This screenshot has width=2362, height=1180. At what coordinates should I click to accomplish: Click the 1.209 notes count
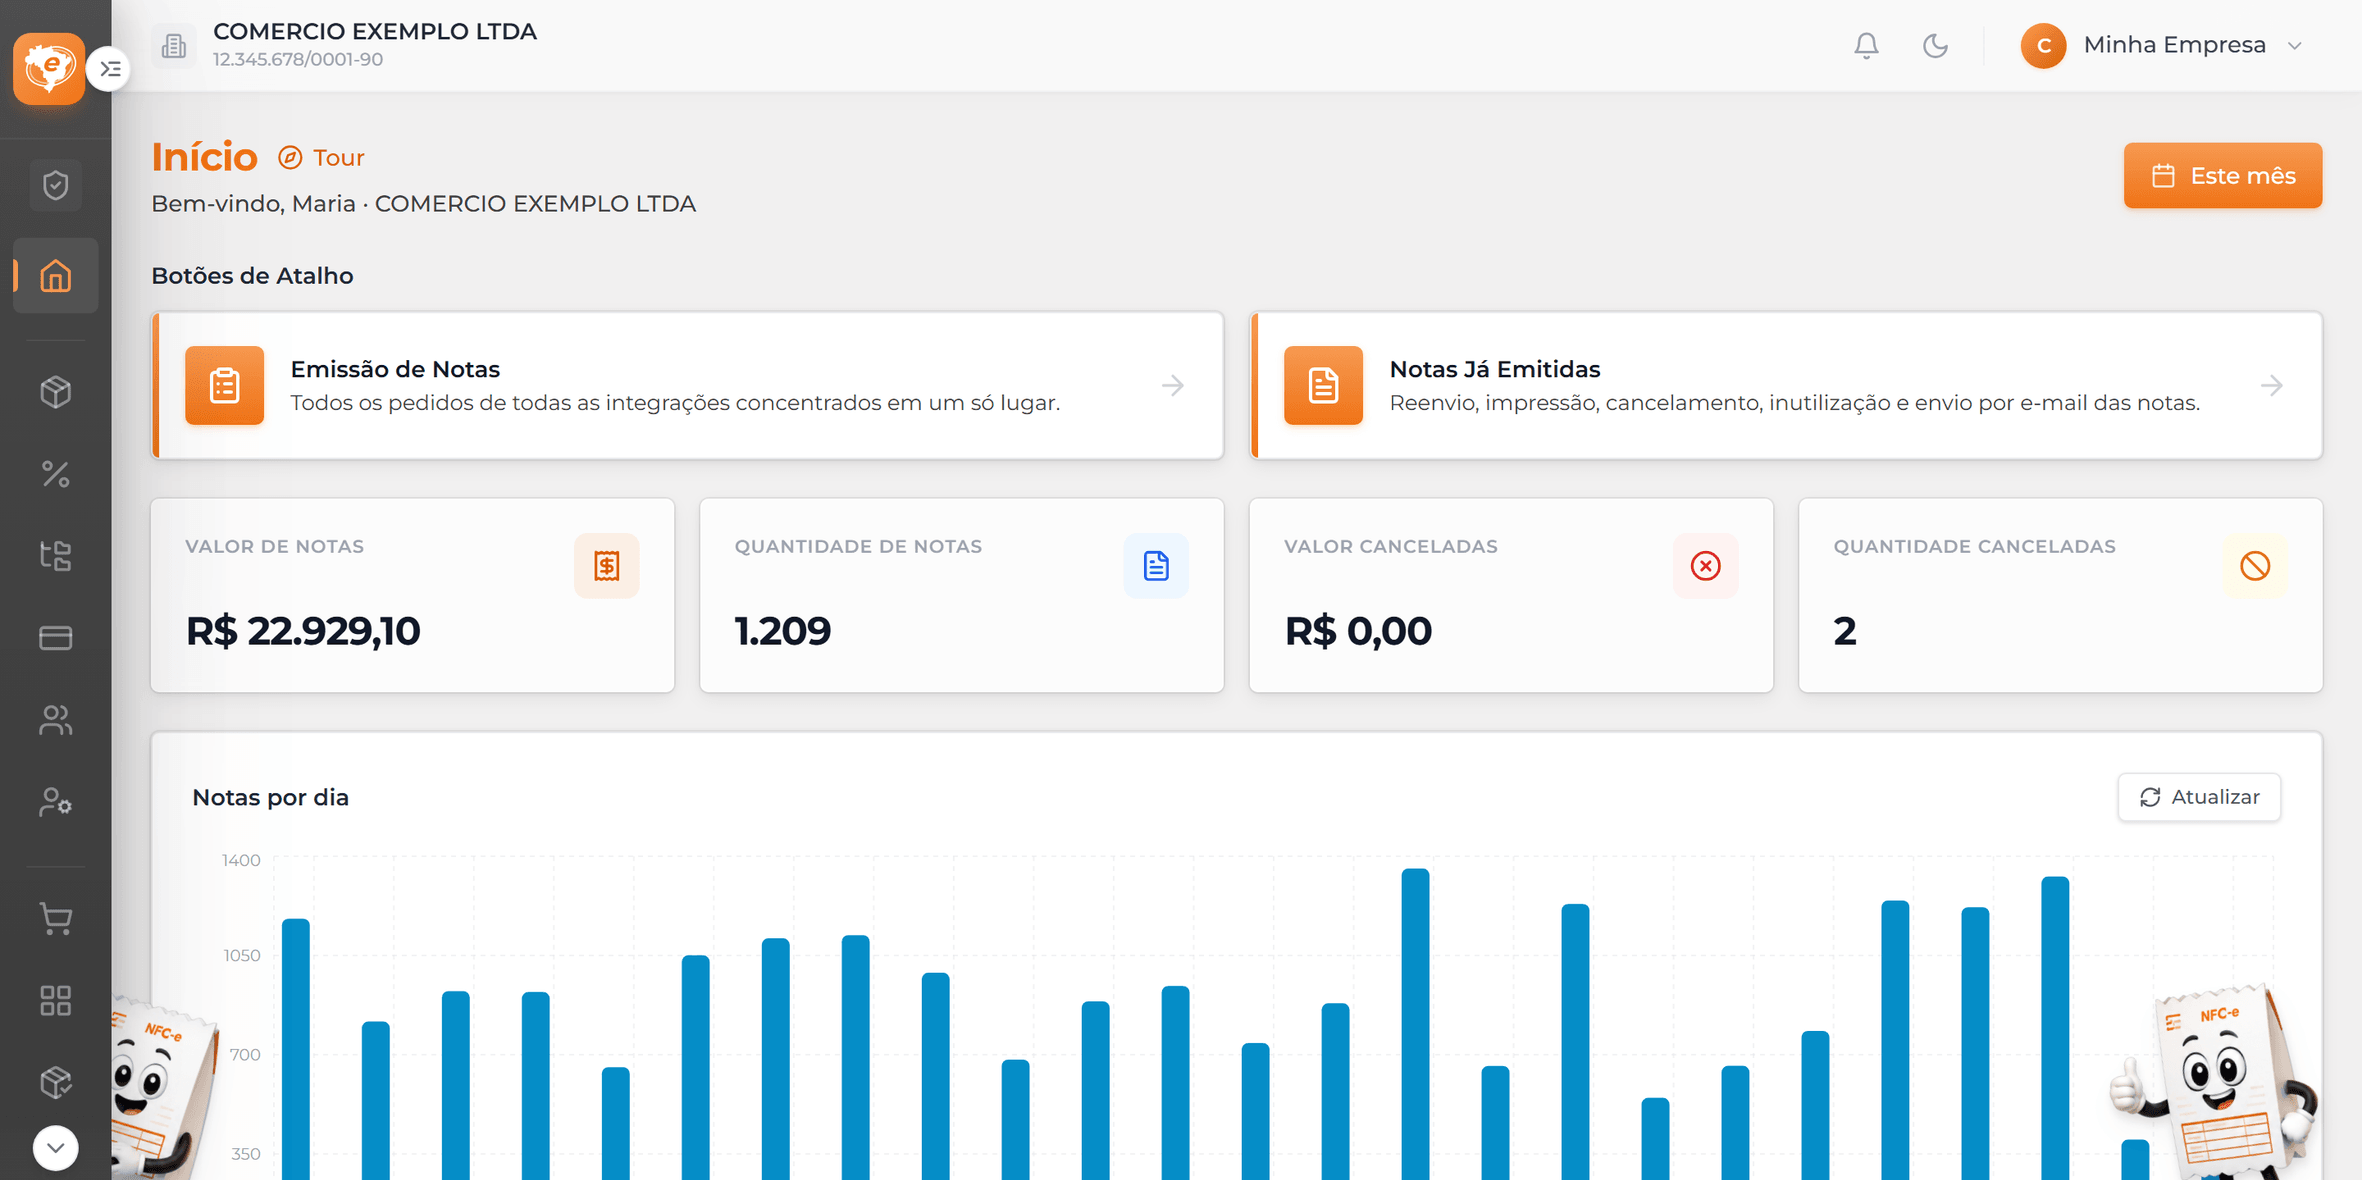783,632
